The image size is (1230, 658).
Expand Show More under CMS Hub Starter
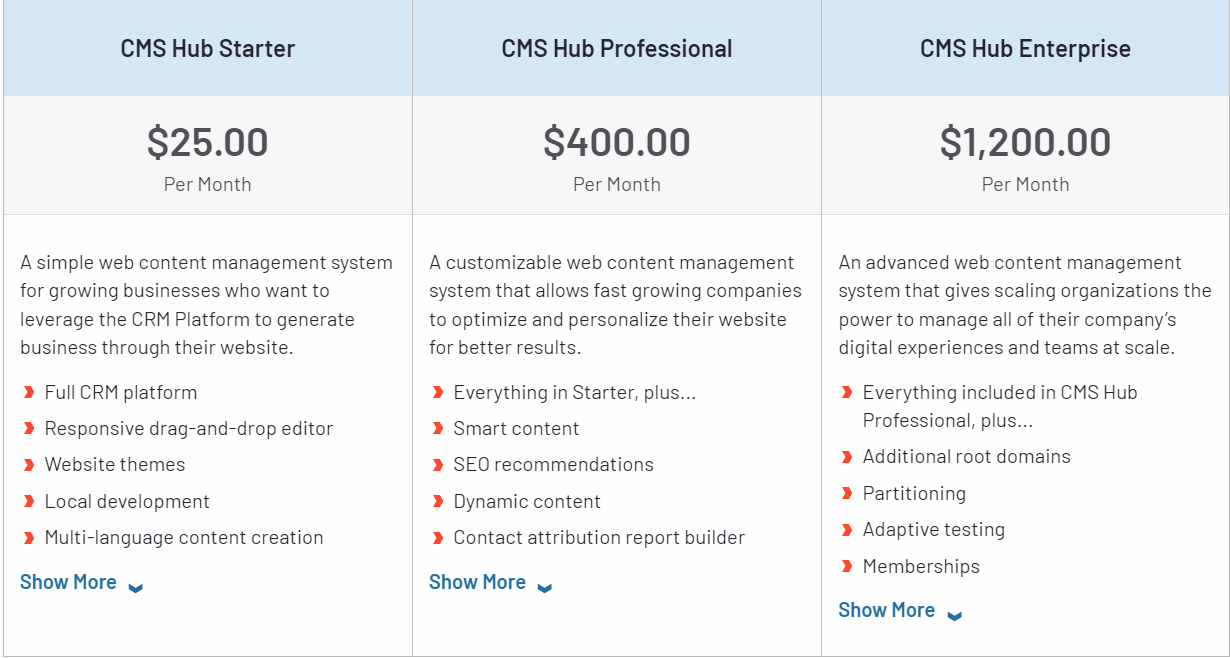pyautogui.click(x=68, y=581)
